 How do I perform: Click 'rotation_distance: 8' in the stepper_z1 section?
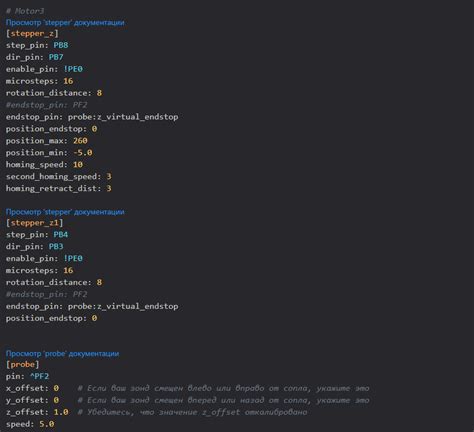coord(54,282)
